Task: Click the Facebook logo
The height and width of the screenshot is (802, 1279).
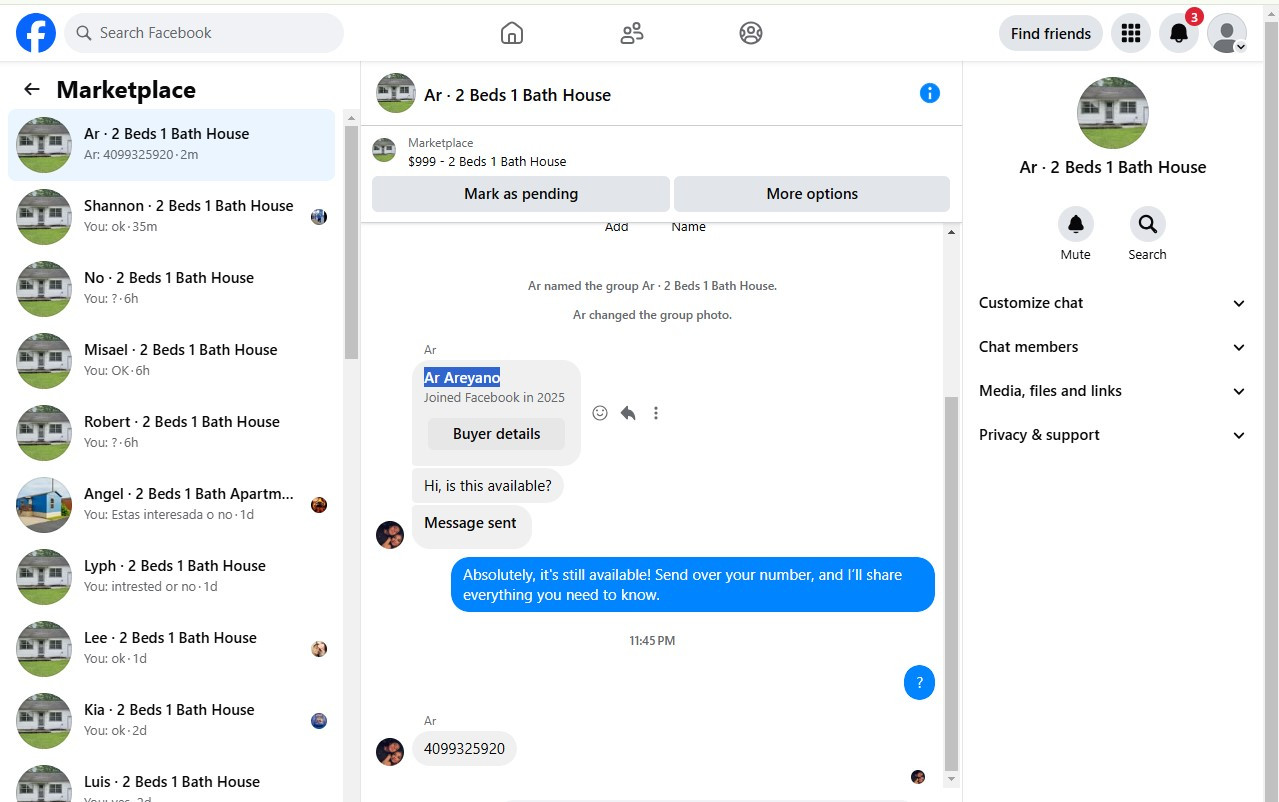Action: tap(36, 33)
